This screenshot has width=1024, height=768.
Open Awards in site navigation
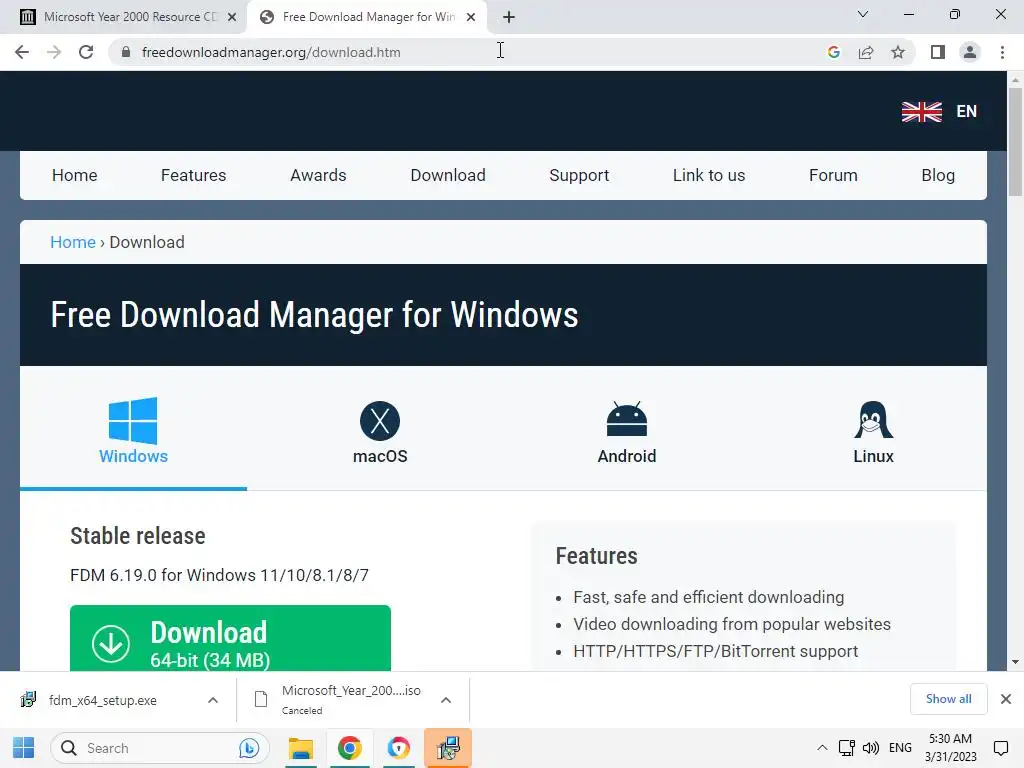[318, 175]
